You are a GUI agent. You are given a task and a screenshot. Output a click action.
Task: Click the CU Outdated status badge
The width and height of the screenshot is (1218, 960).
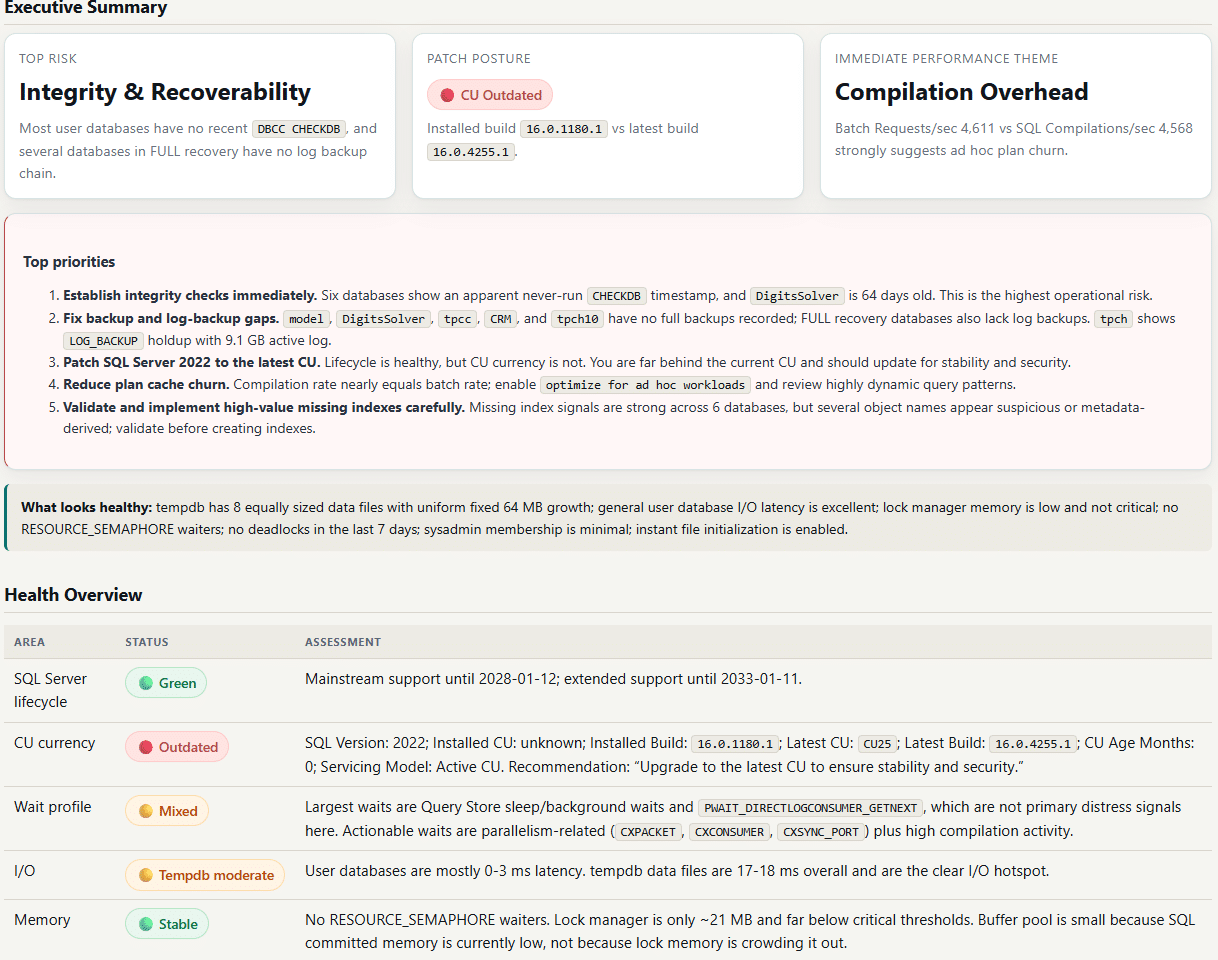click(490, 95)
